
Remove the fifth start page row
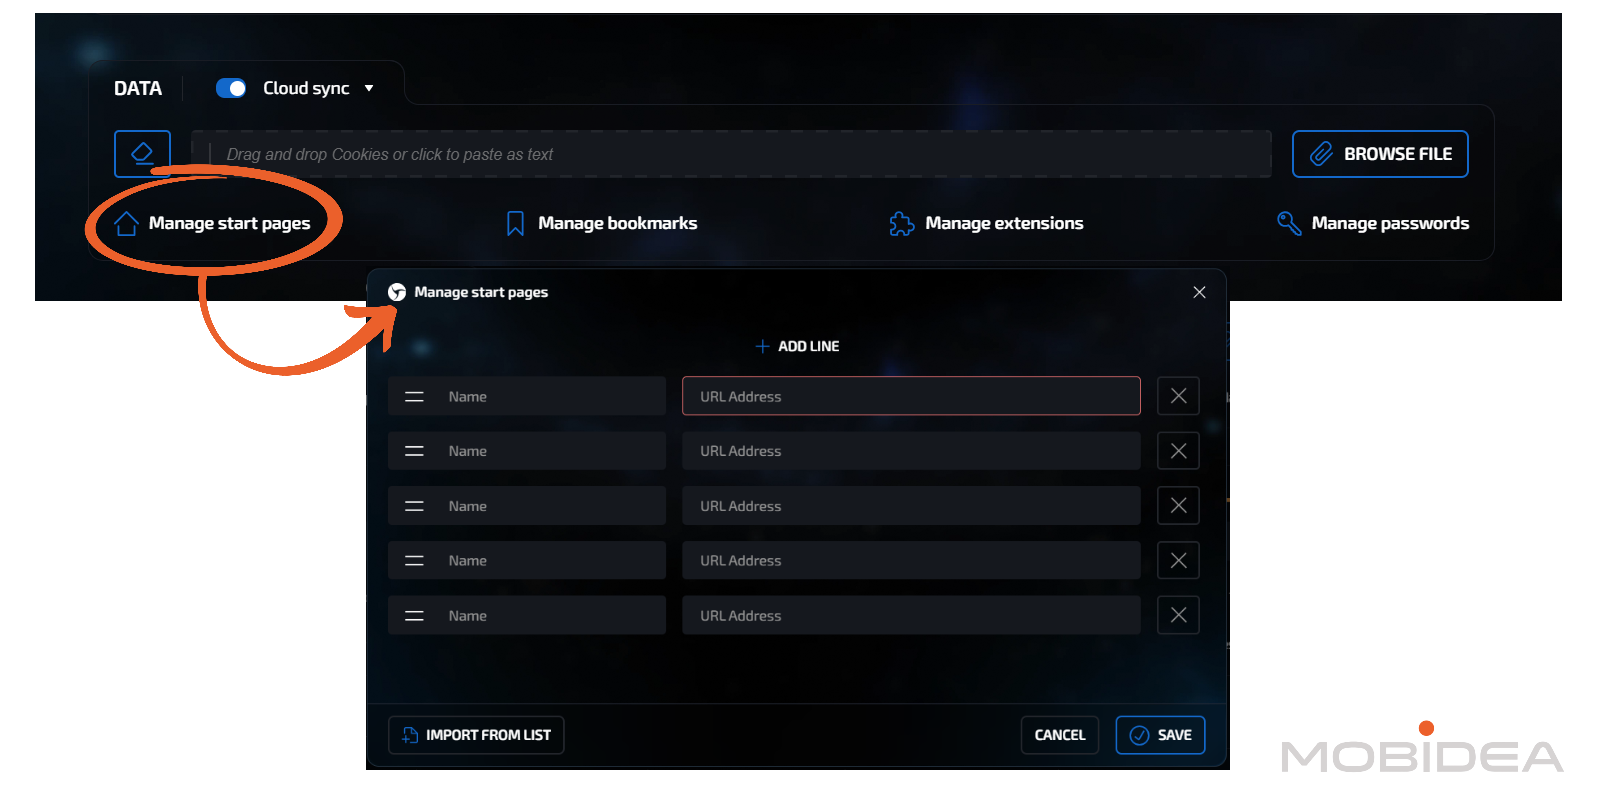point(1178,615)
